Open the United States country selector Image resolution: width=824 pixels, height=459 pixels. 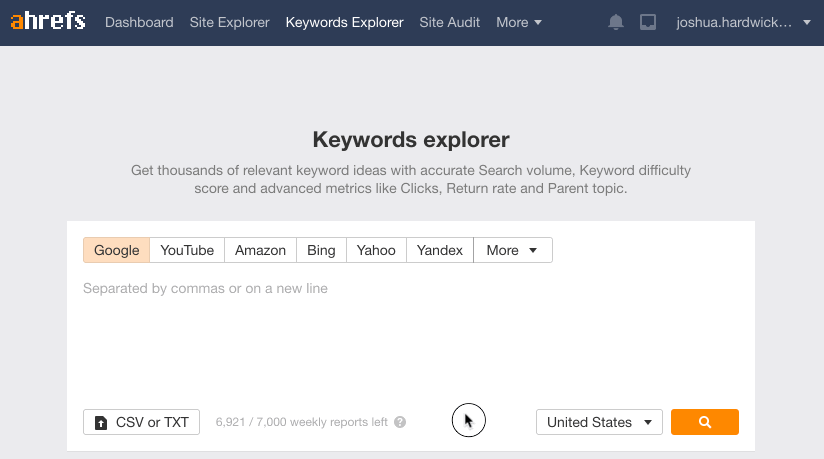[599, 422]
